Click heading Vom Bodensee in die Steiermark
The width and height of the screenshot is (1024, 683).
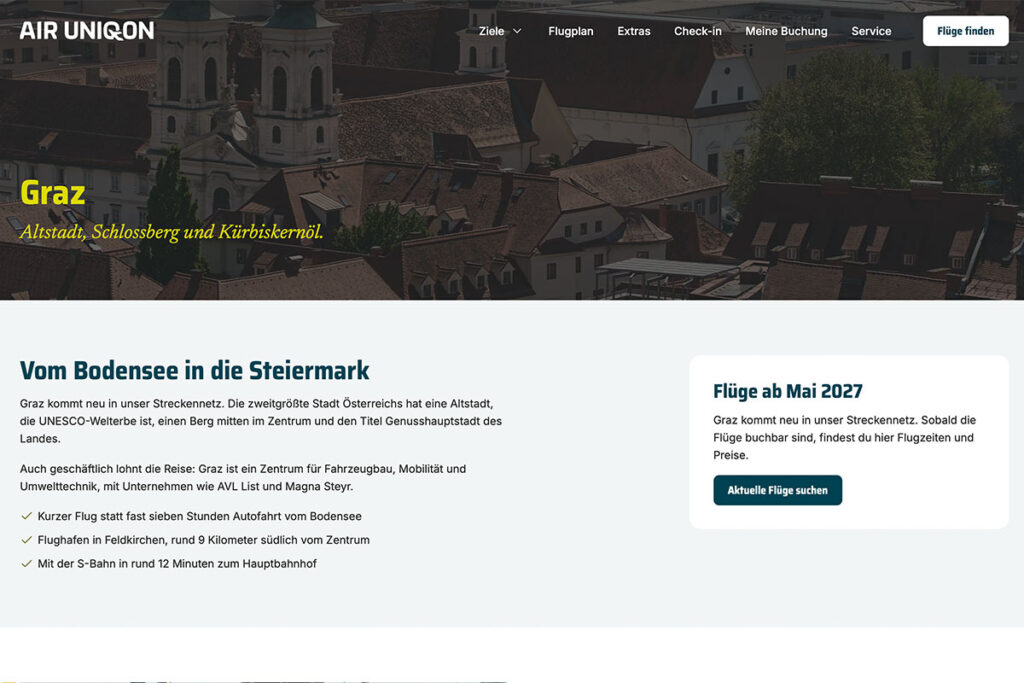click(x=195, y=370)
